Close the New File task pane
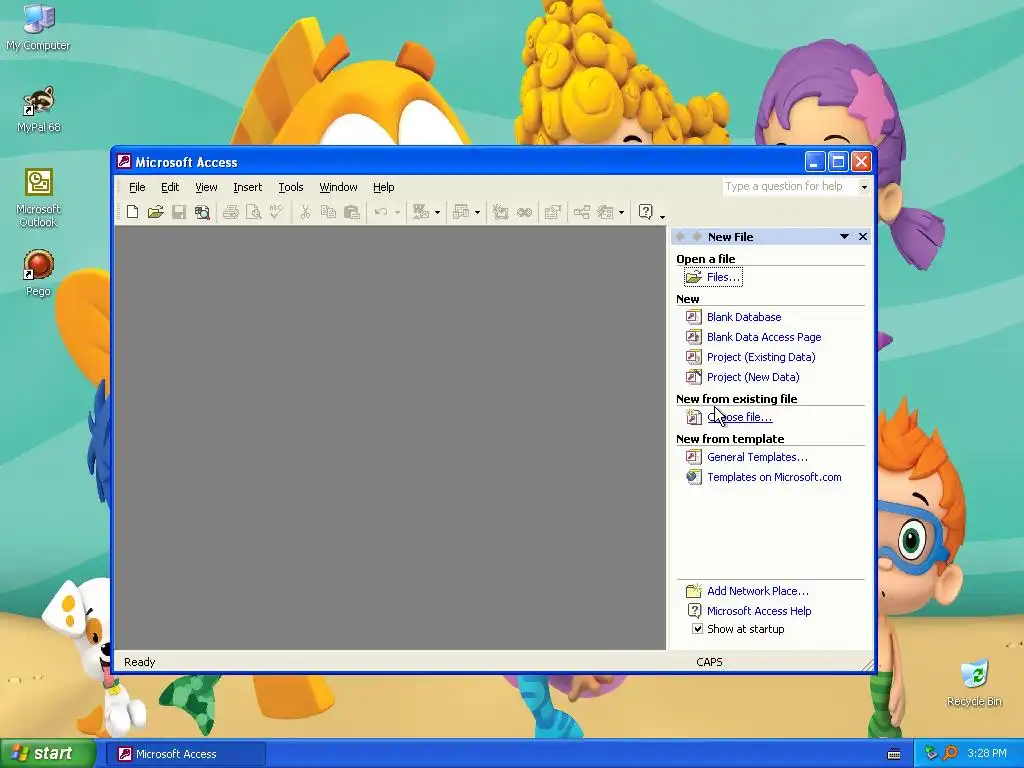 point(863,236)
